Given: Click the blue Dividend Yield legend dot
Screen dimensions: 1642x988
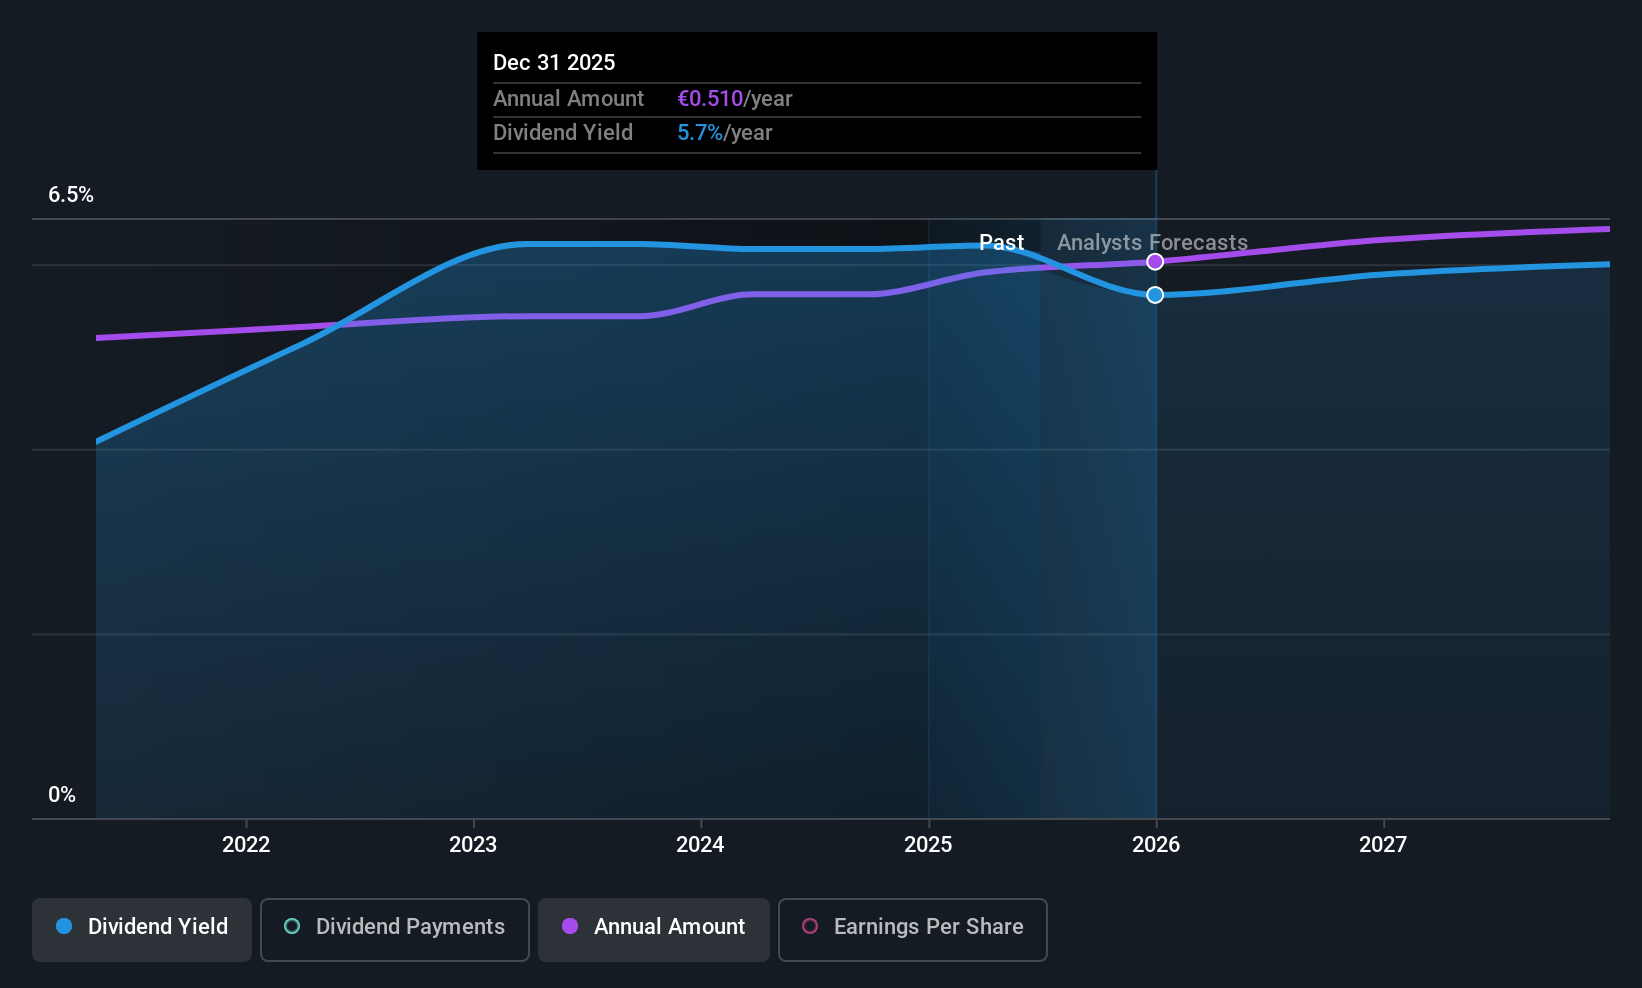Looking at the screenshot, I should click(x=64, y=926).
